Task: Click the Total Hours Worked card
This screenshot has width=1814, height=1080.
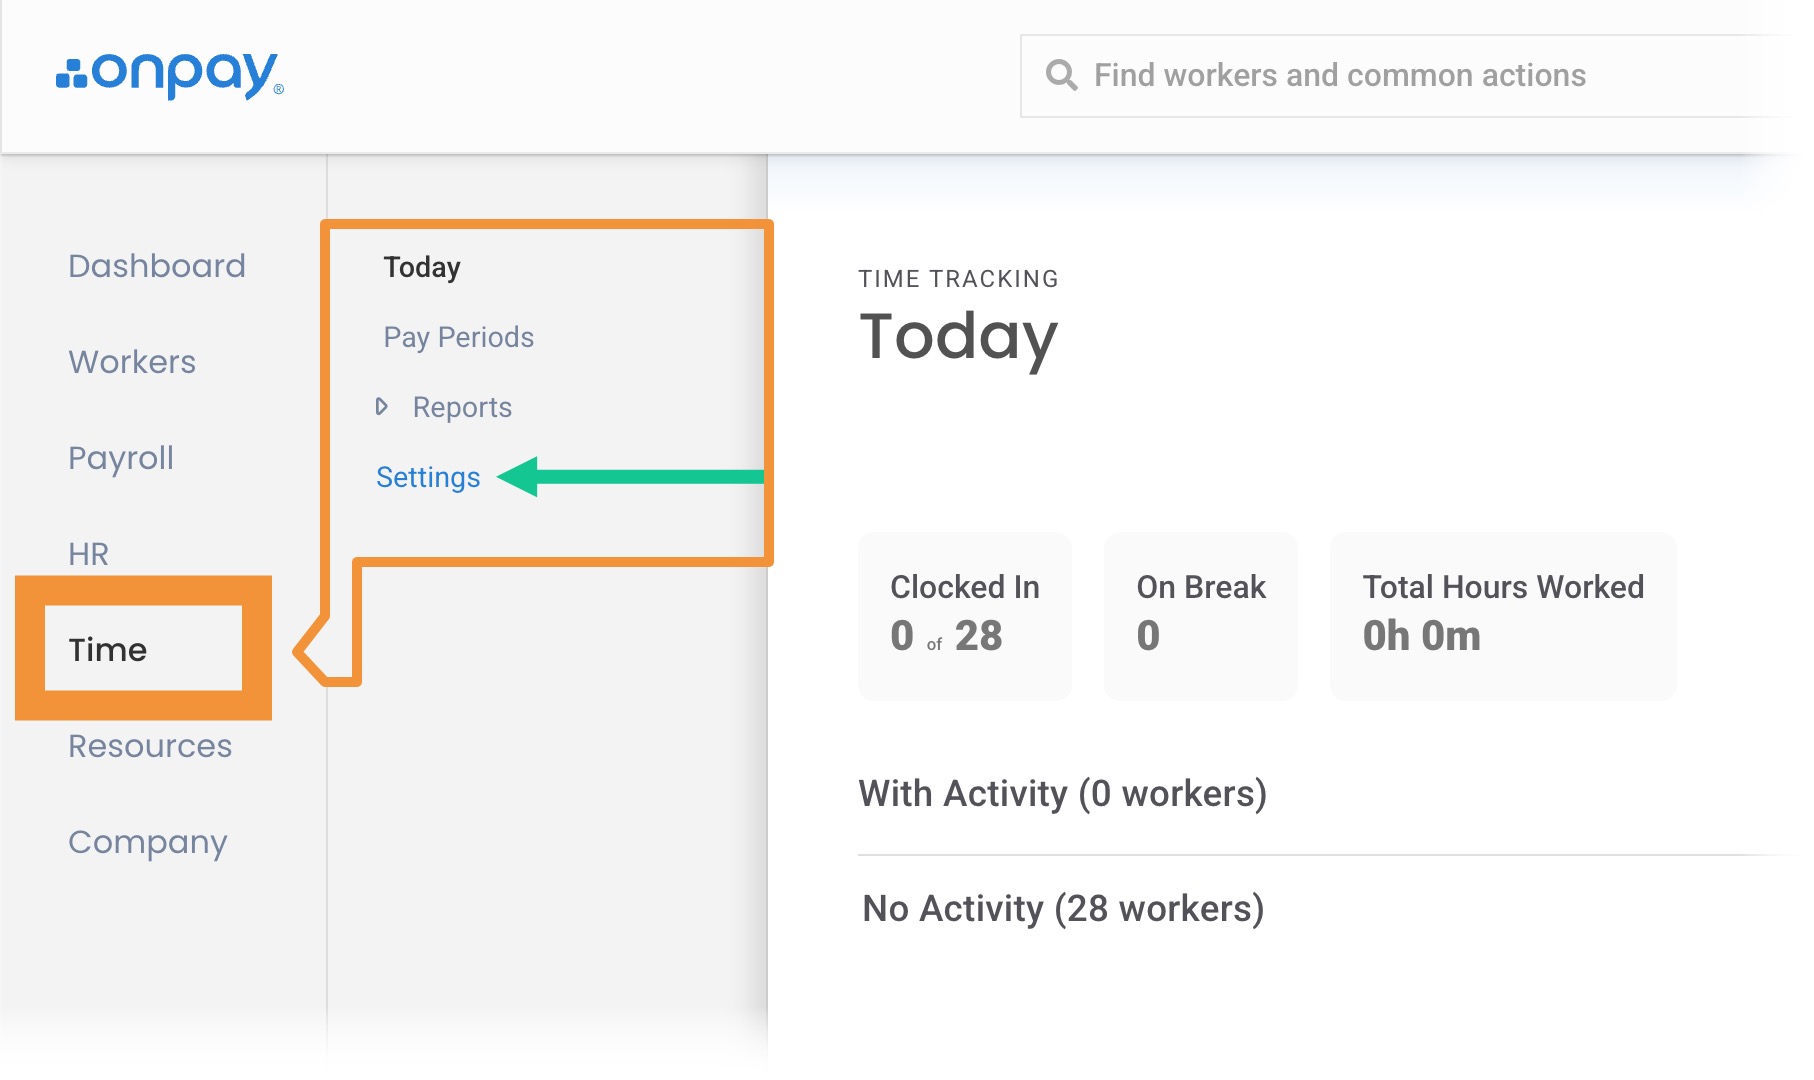Action: [1503, 616]
